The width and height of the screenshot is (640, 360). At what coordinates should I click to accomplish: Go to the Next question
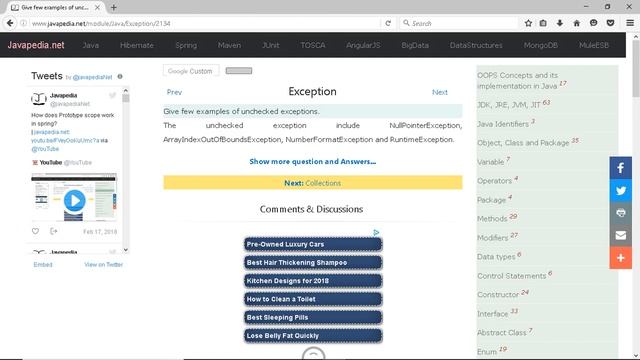(x=440, y=92)
